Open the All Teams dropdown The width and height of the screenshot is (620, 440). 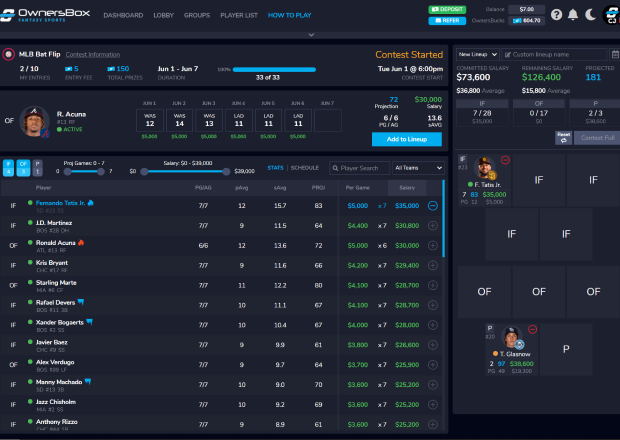pyautogui.click(x=418, y=168)
